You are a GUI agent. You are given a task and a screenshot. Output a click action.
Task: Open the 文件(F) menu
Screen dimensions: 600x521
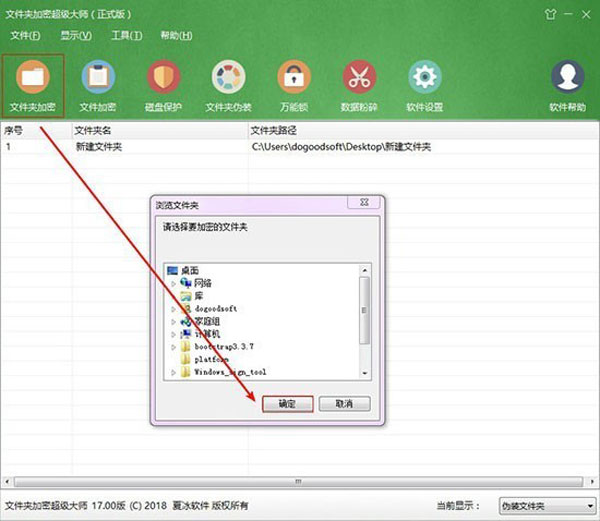(24, 35)
